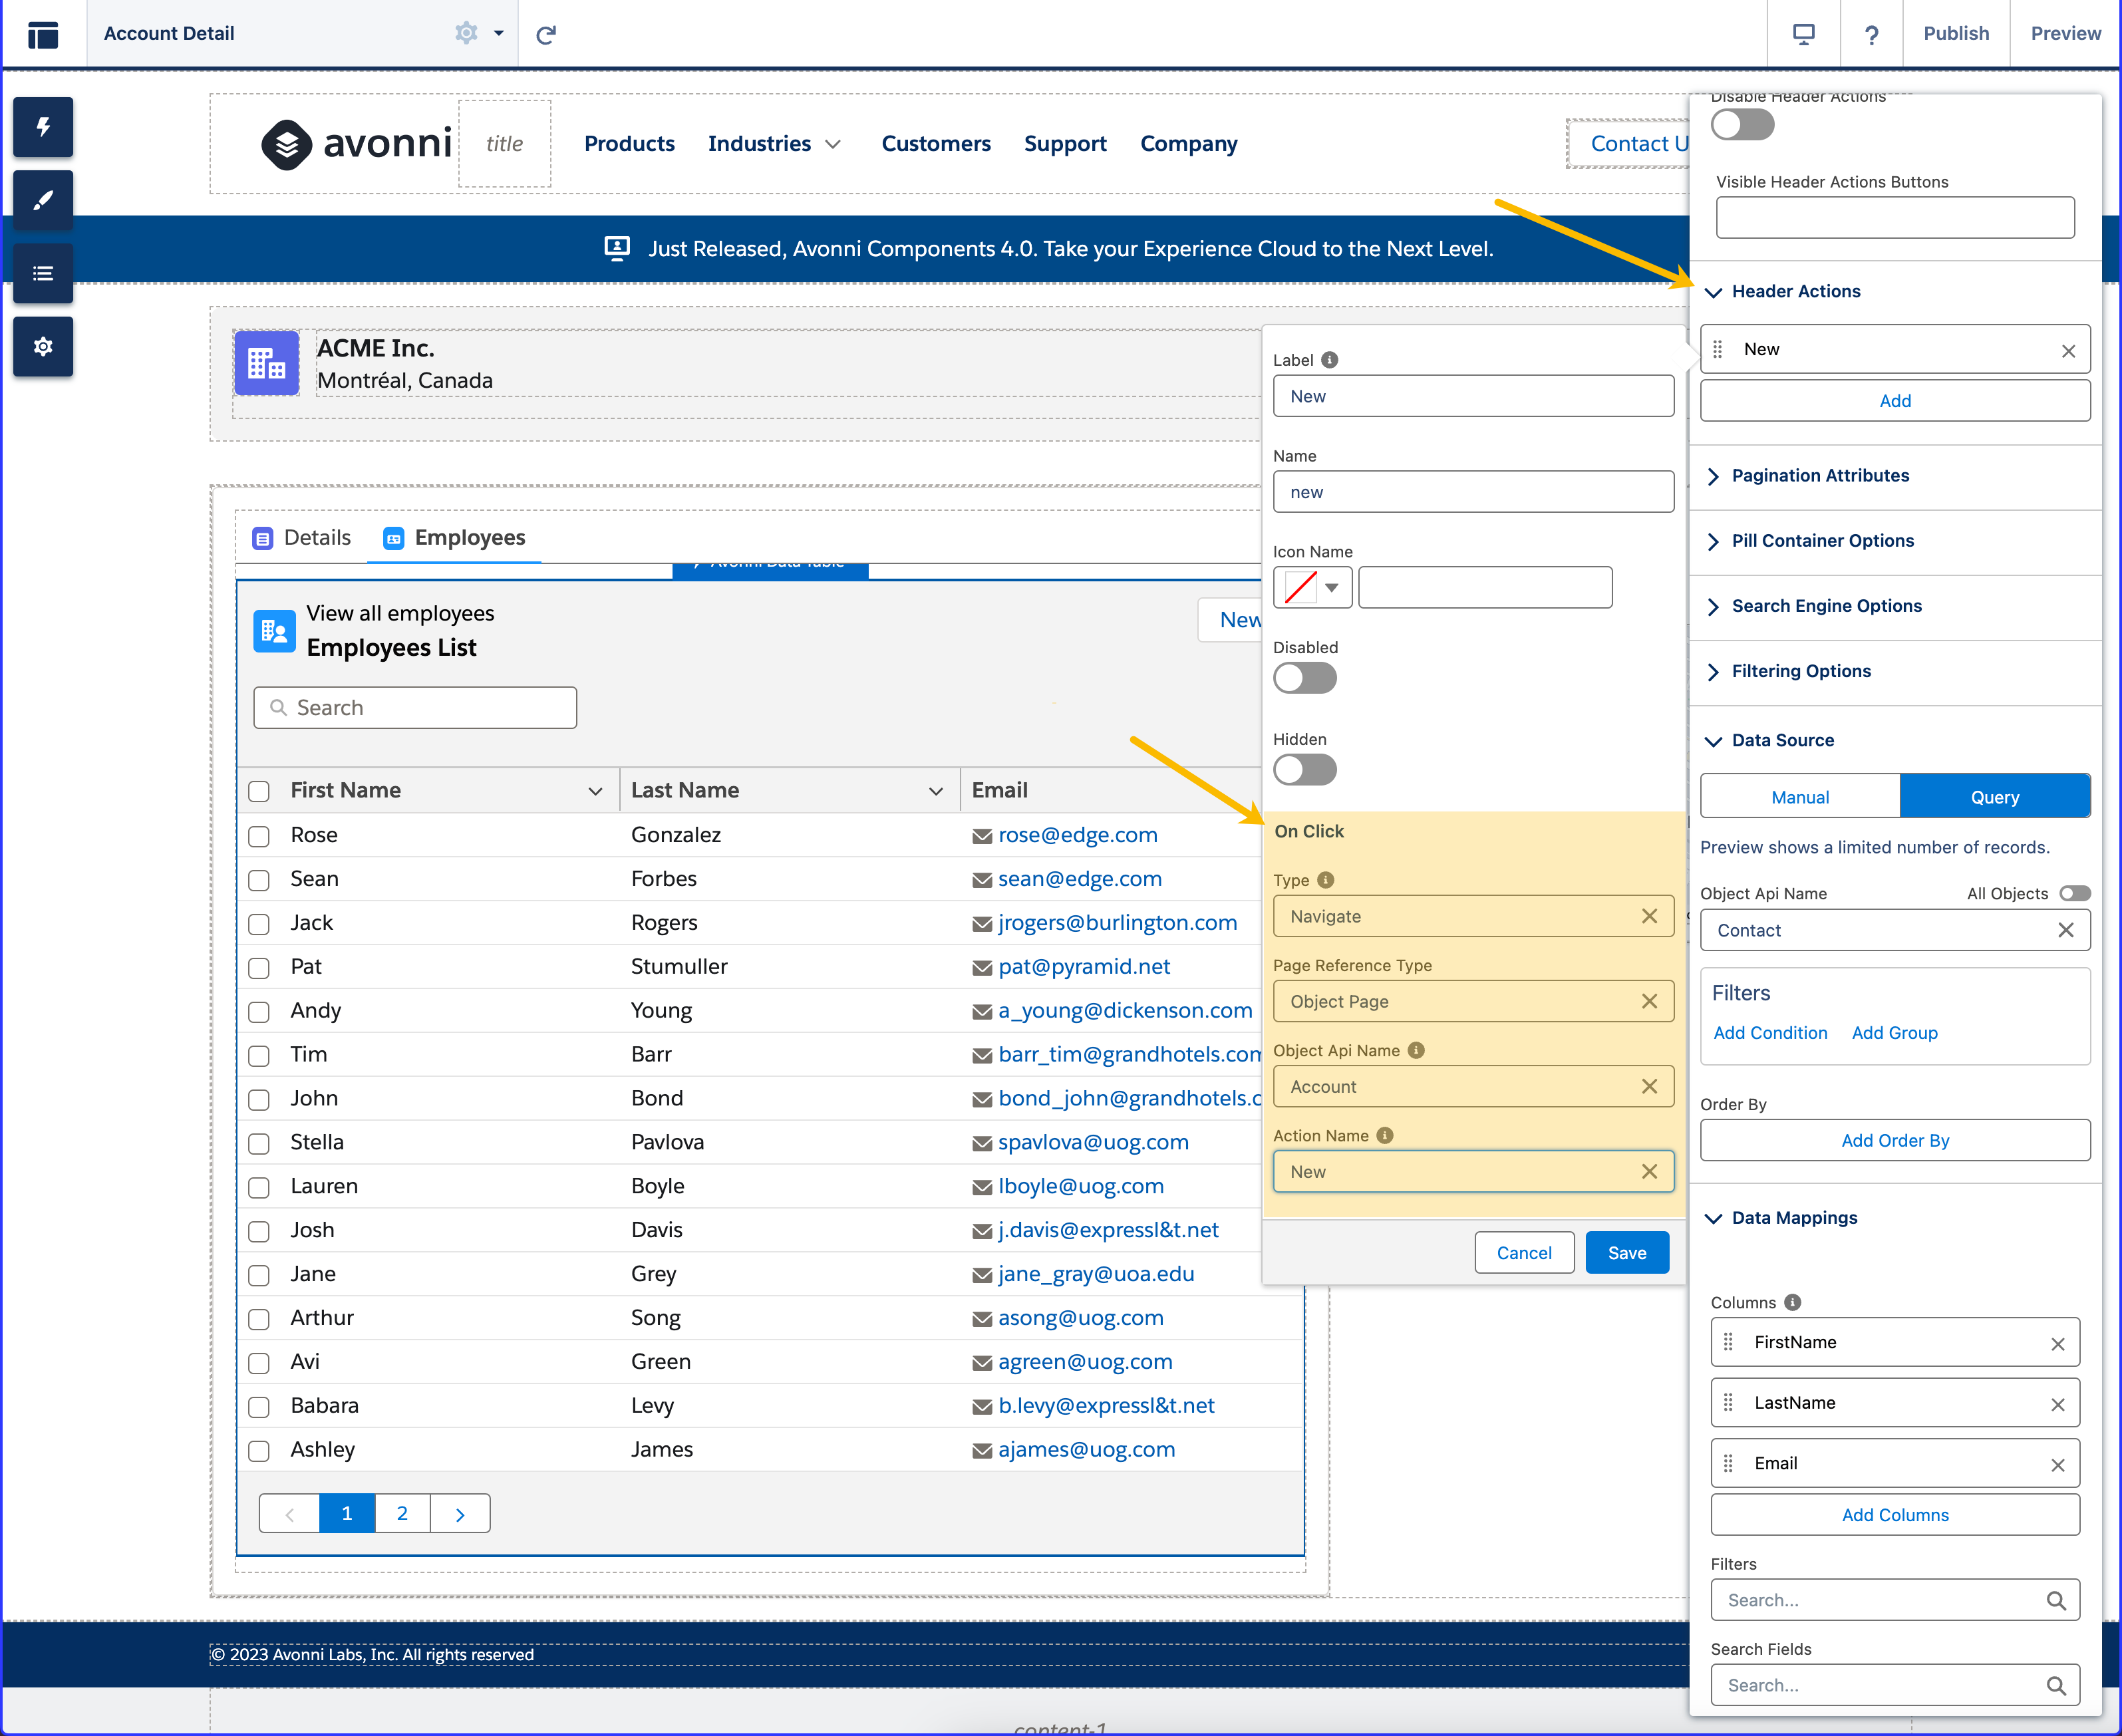Expand Pagination Attributes section
Image resolution: width=2122 pixels, height=1736 pixels.
pos(1820,476)
